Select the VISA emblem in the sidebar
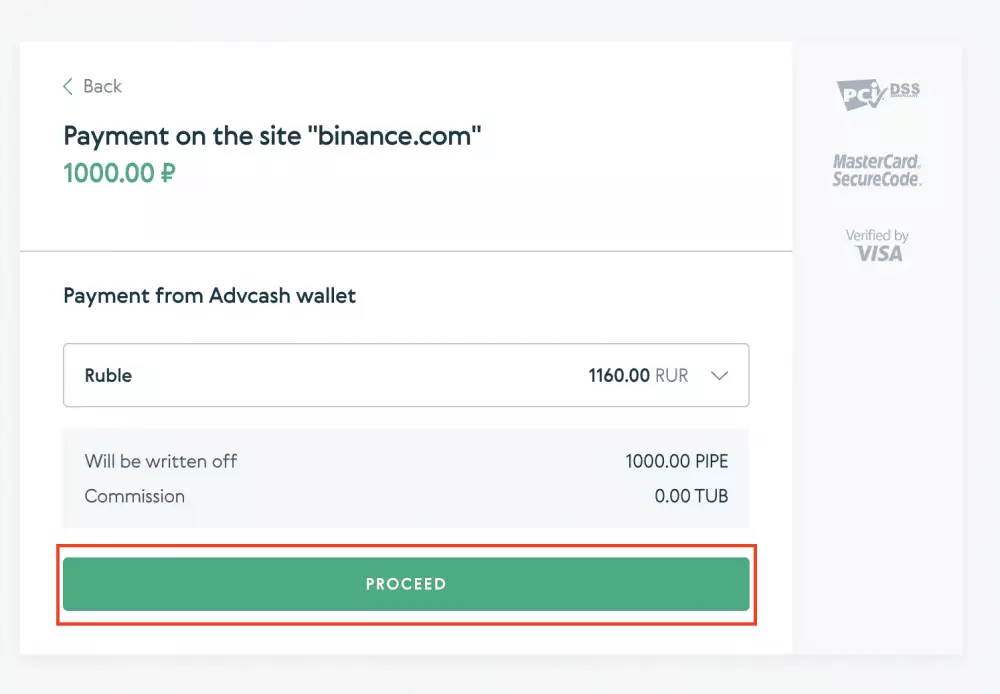1000x694 pixels. coord(879,253)
